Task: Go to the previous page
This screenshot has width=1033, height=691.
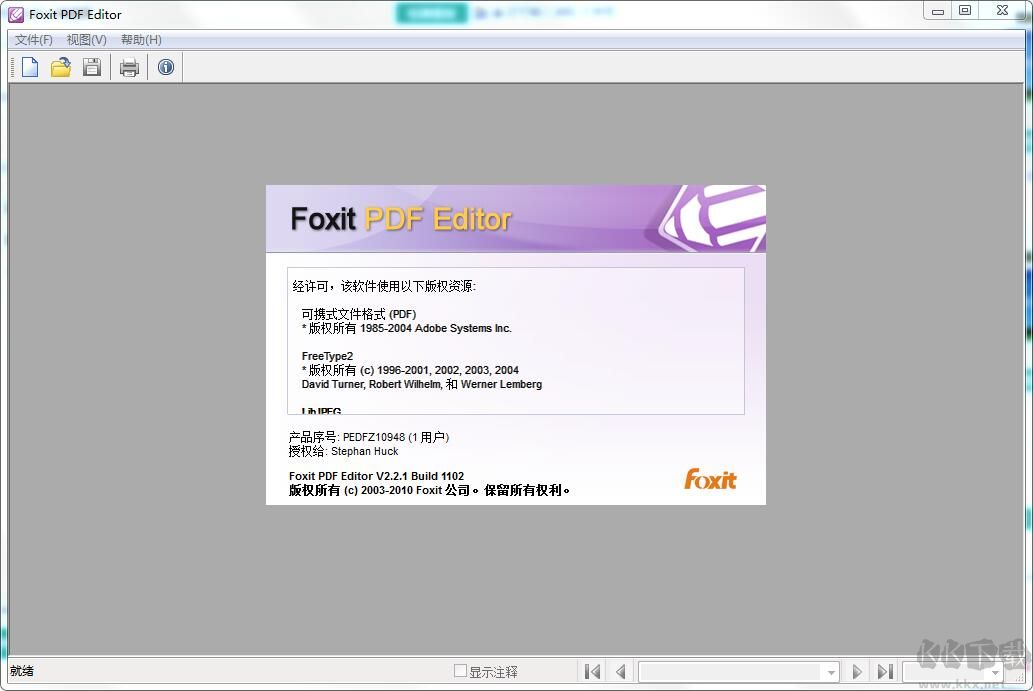Action: pyautogui.click(x=620, y=671)
